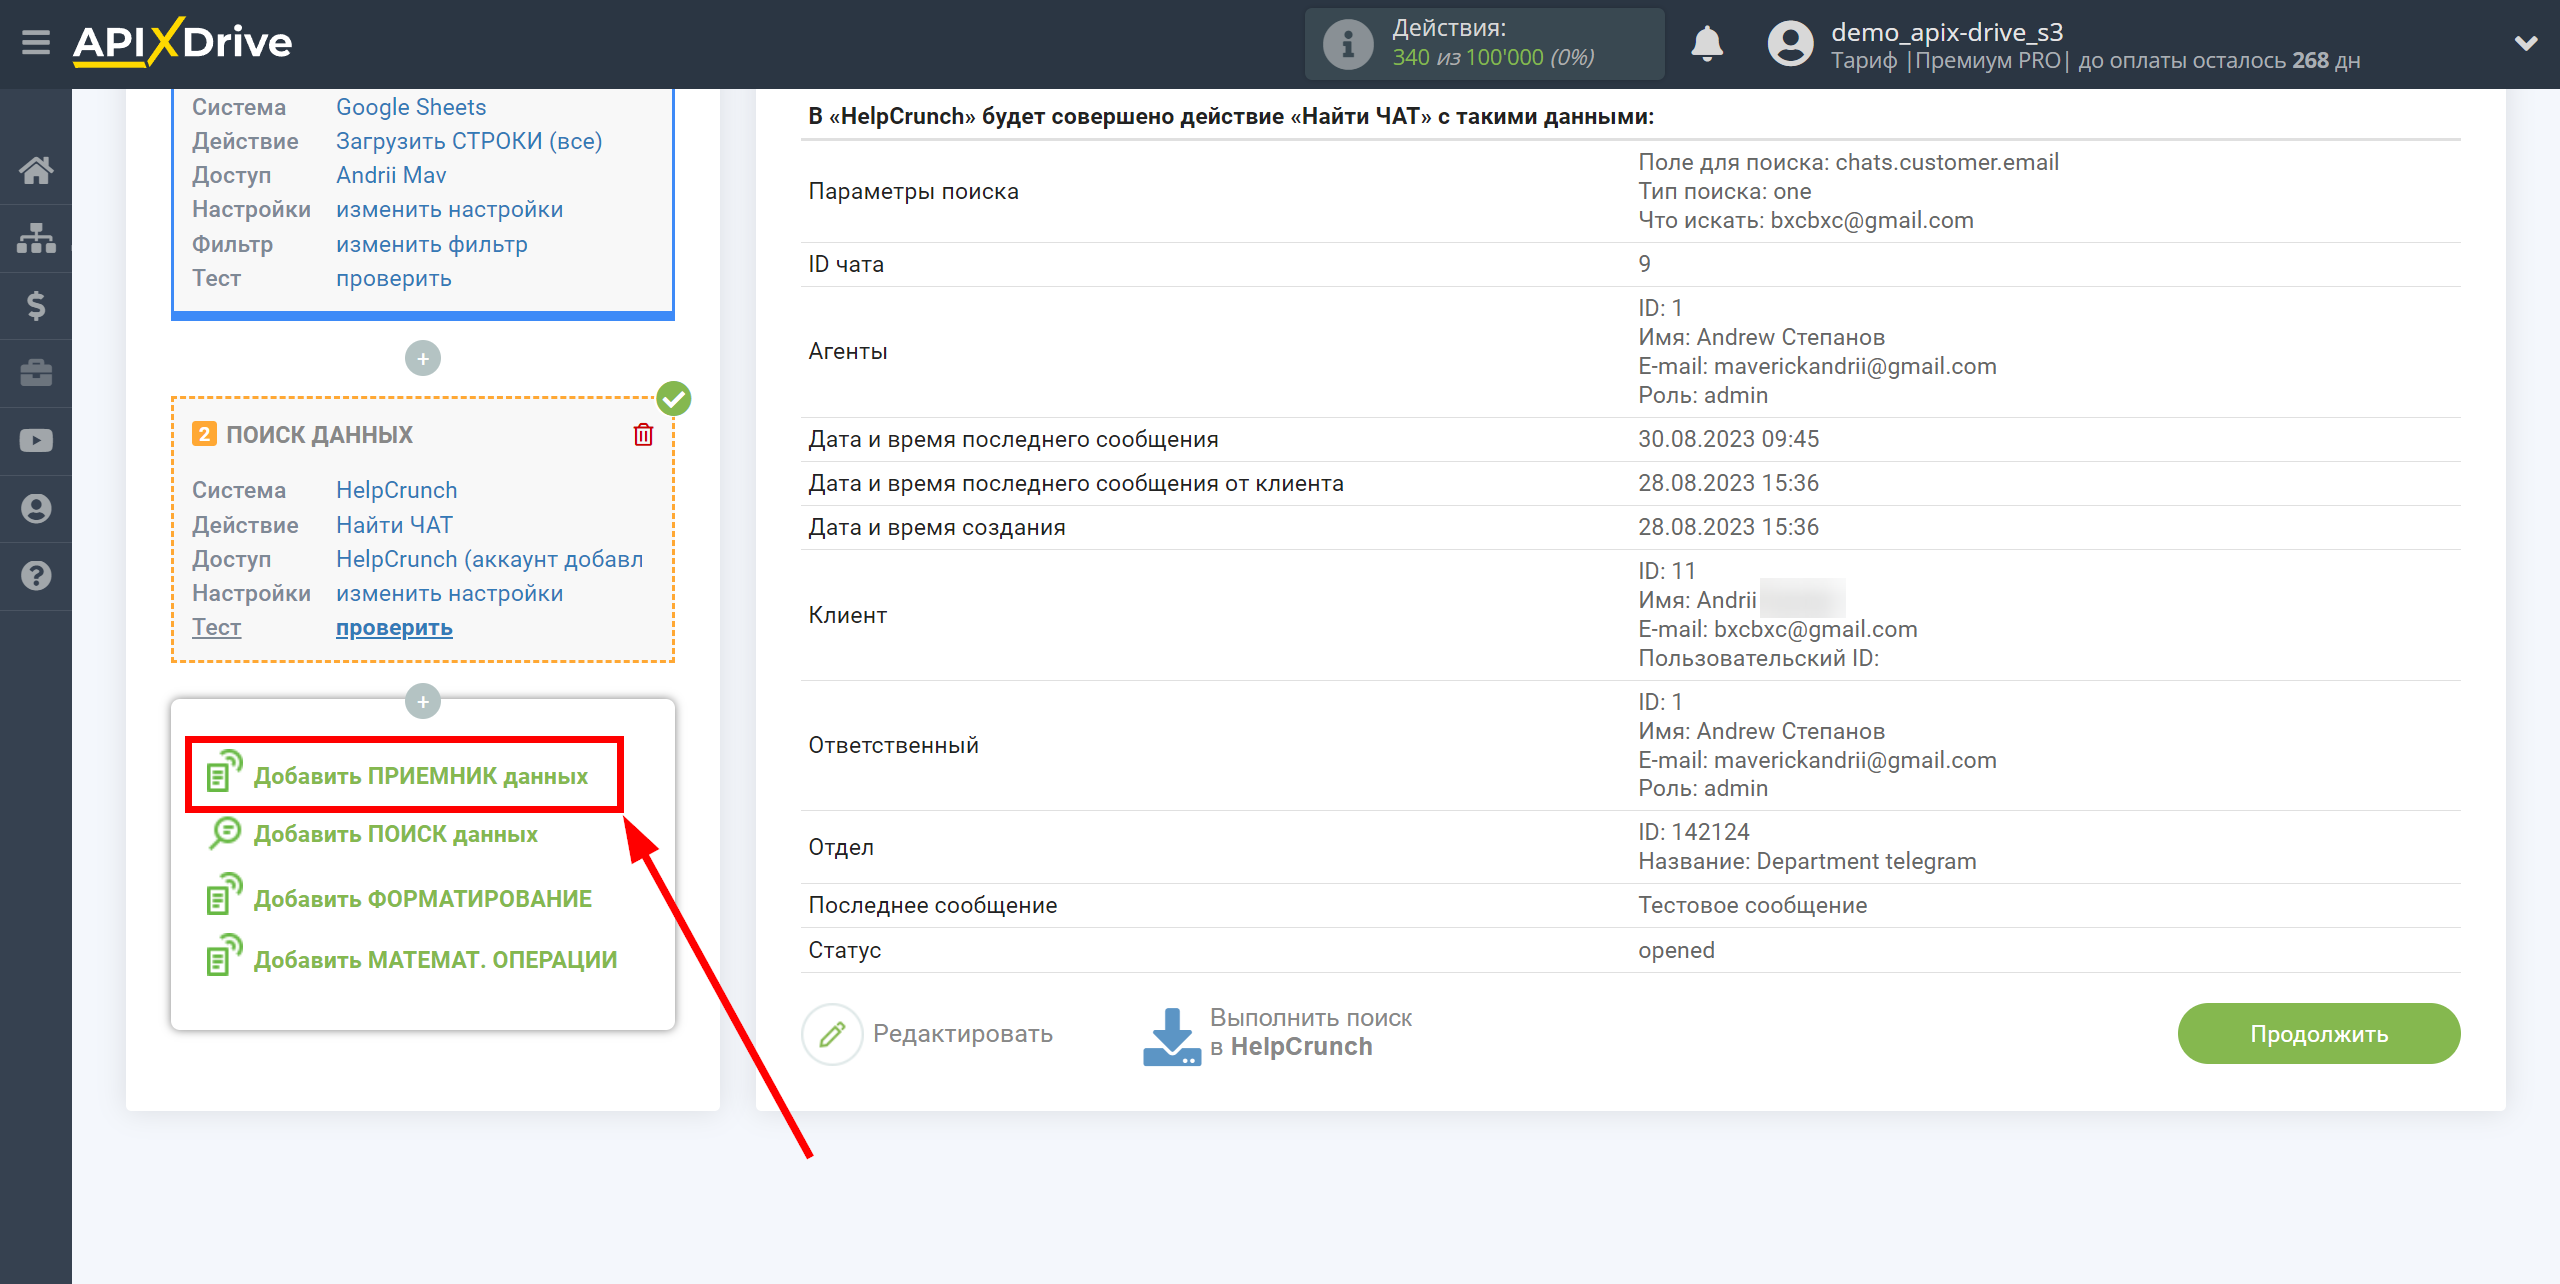This screenshot has width=2560, height=1284.
Task: Click Добавить МАТЕМАТ. ОПЕРАЦИИ
Action: [435, 960]
